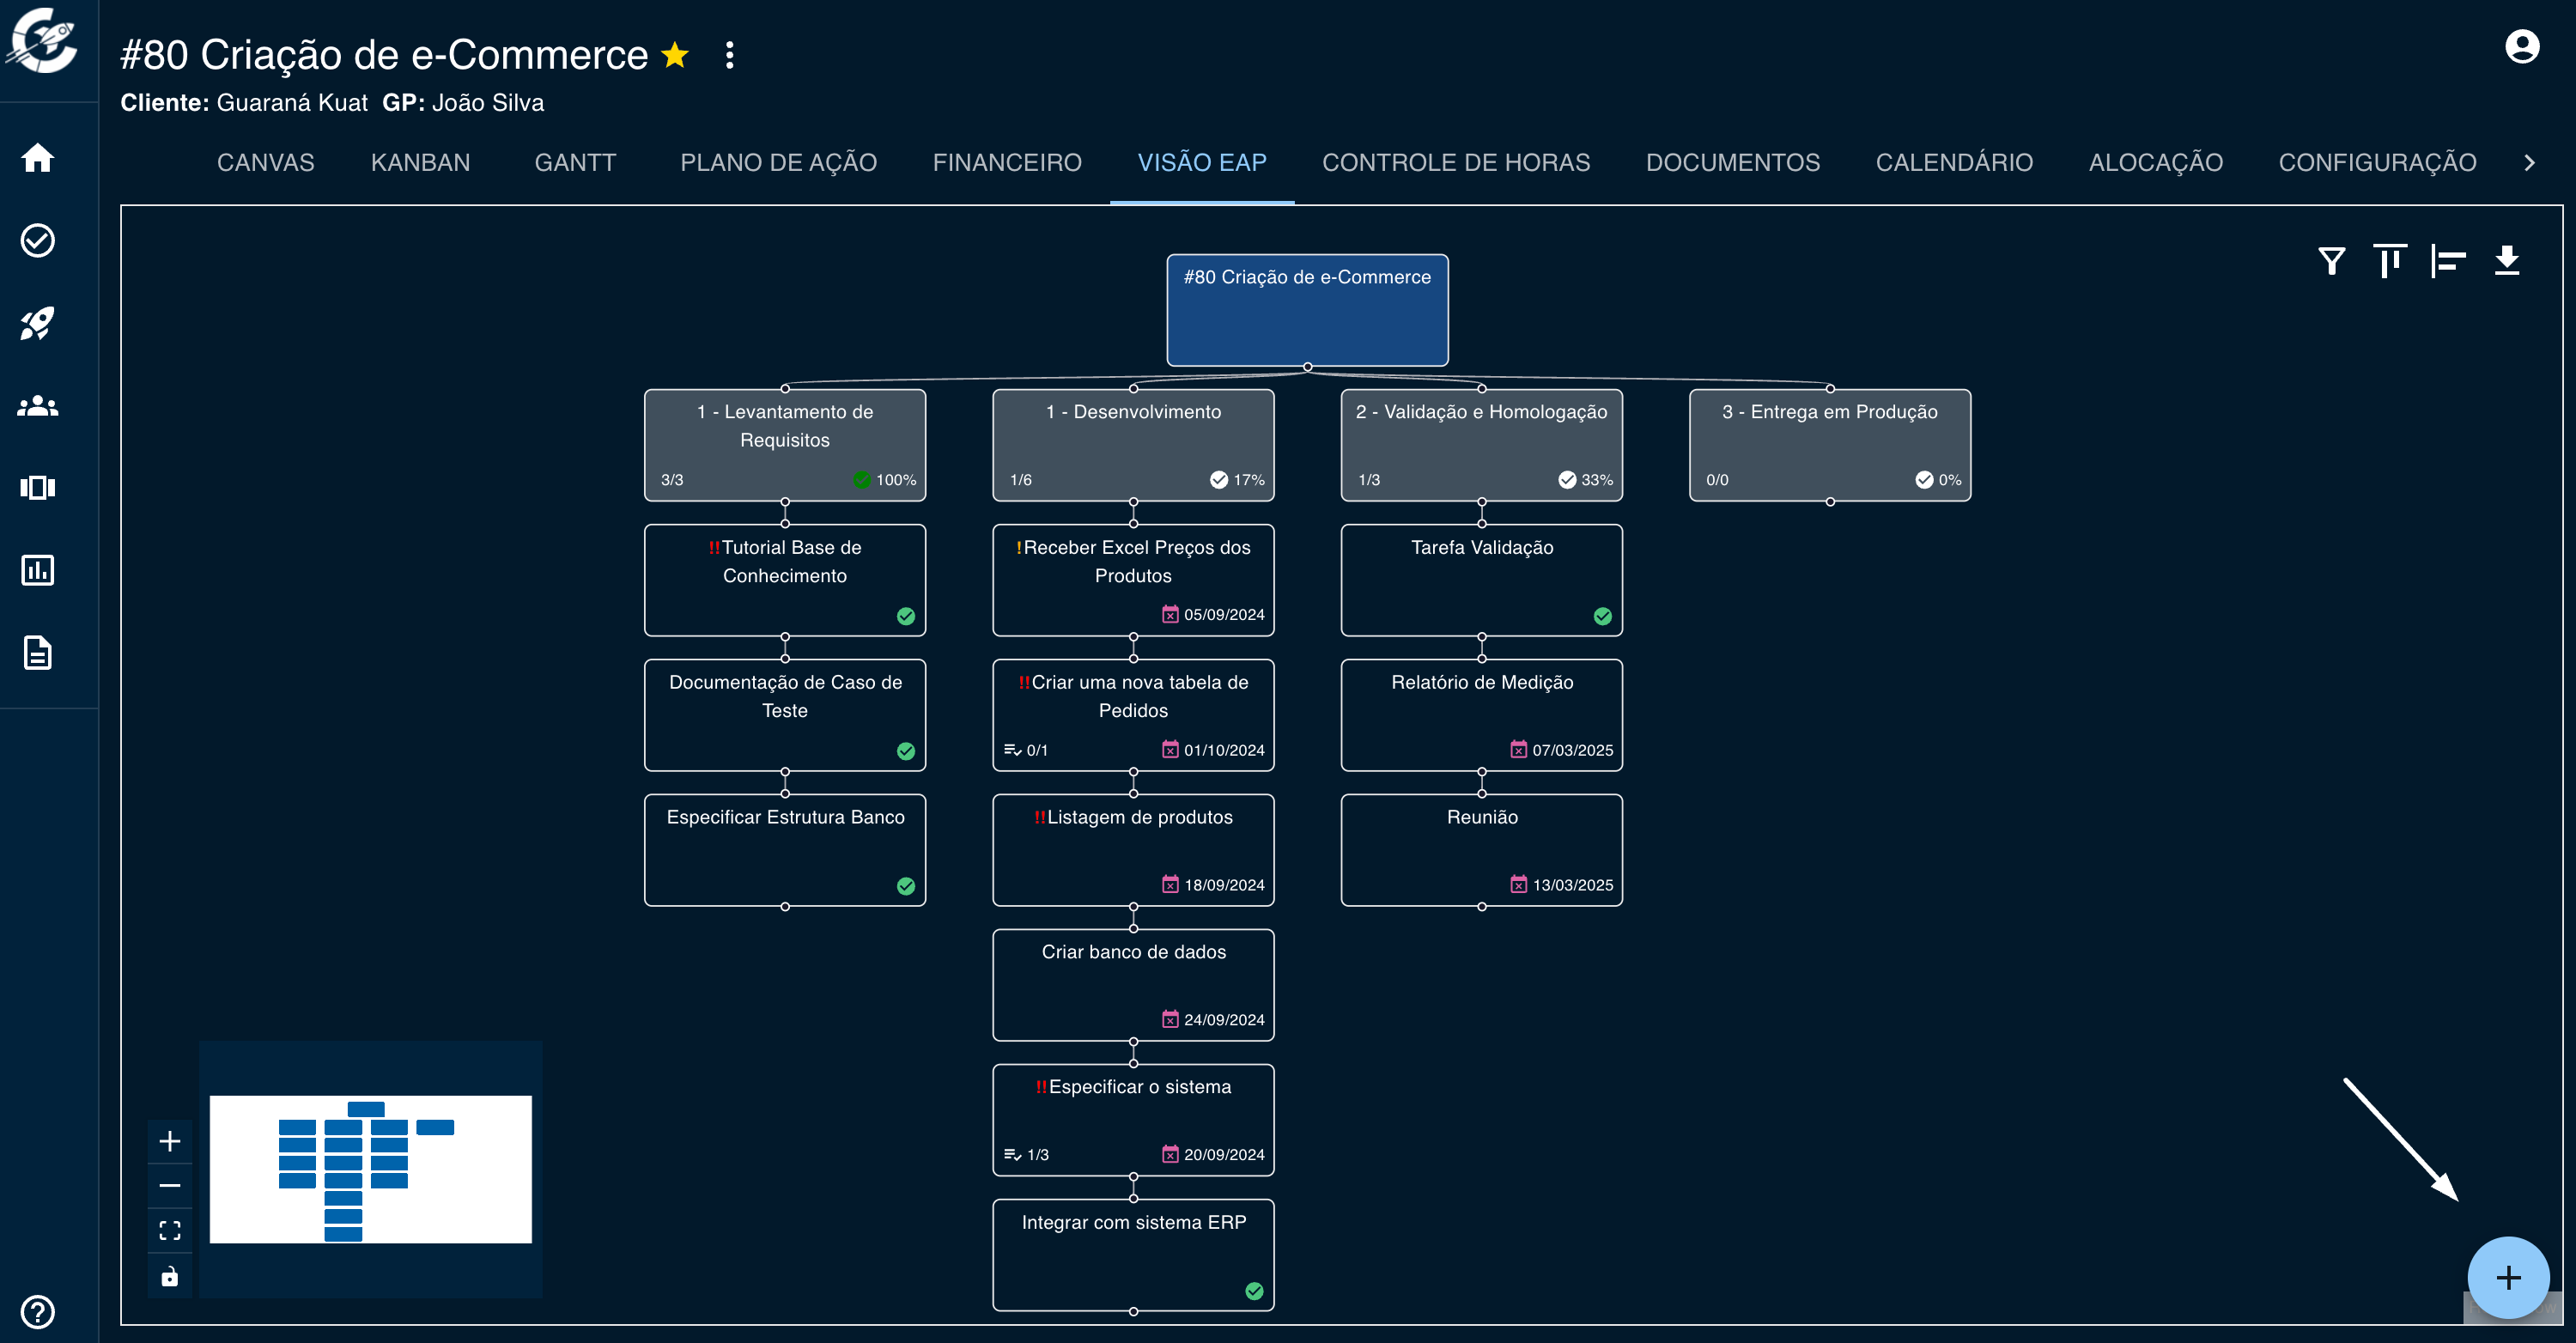Viewport: 2576px width, 1343px height.
Task: Download the EAP diagram
Action: pyautogui.click(x=2506, y=261)
